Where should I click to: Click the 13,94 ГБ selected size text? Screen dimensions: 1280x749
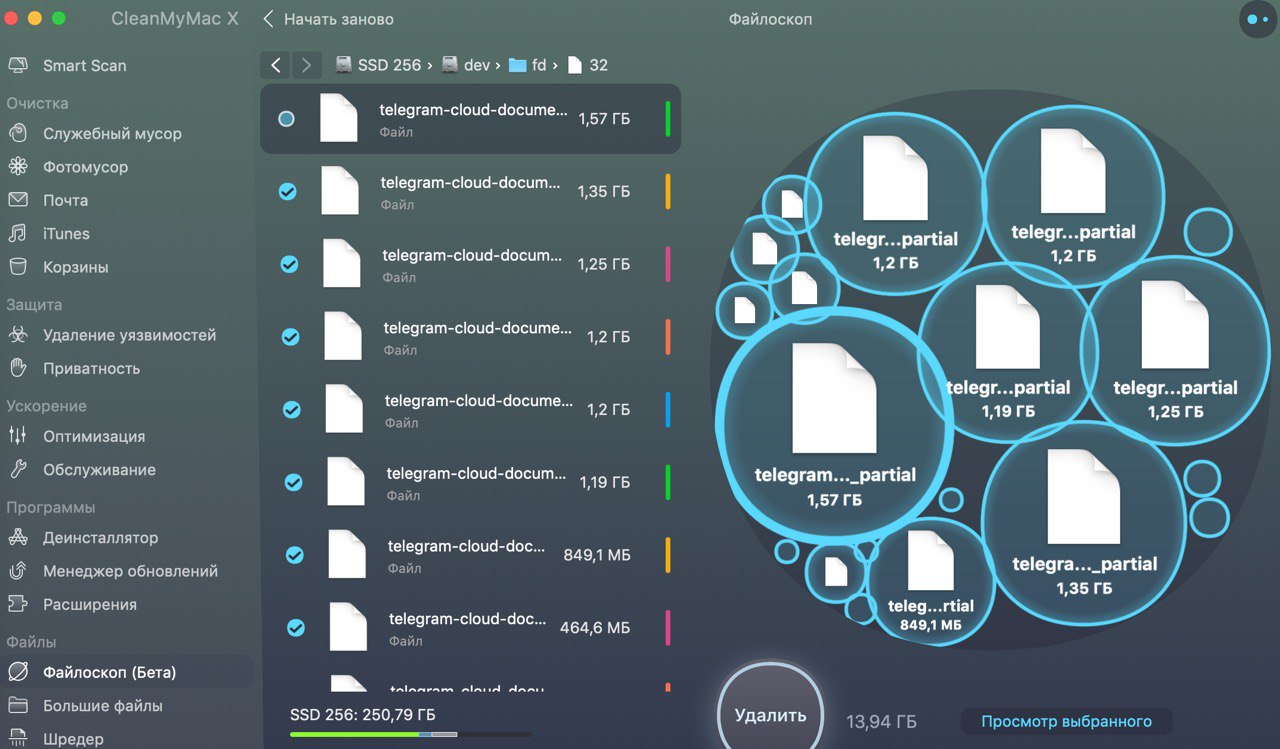tap(881, 721)
